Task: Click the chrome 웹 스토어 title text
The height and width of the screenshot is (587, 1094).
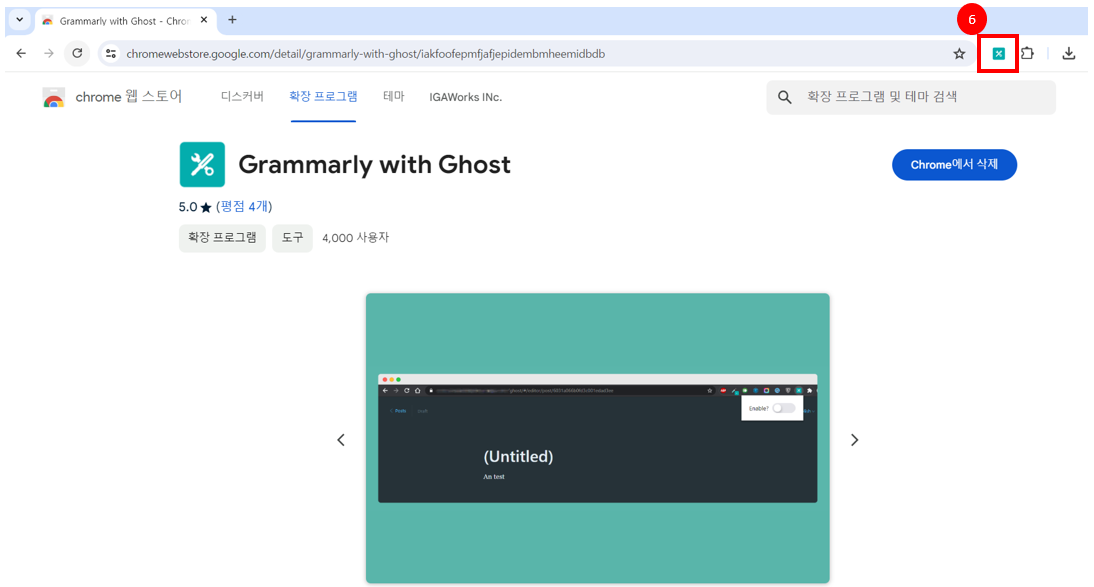Action: 129,97
